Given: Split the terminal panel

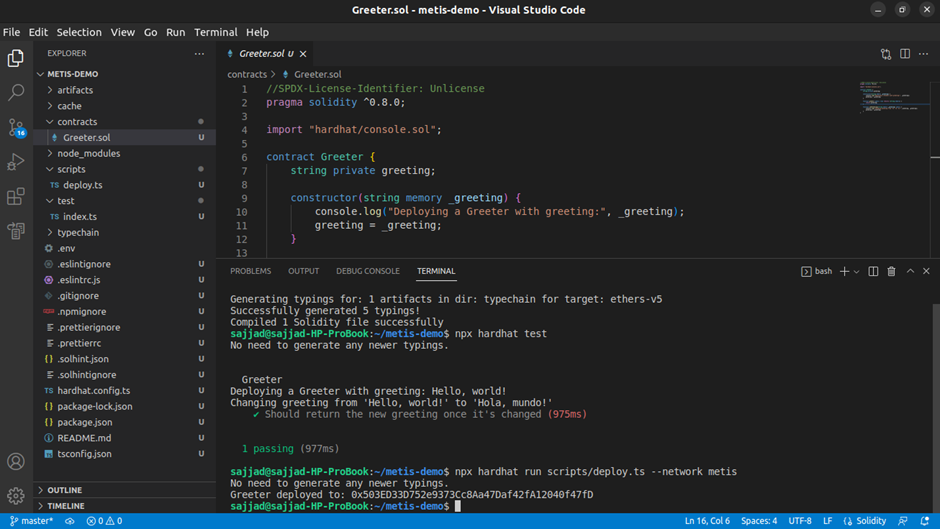Looking at the screenshot, I should pos(873,271).
